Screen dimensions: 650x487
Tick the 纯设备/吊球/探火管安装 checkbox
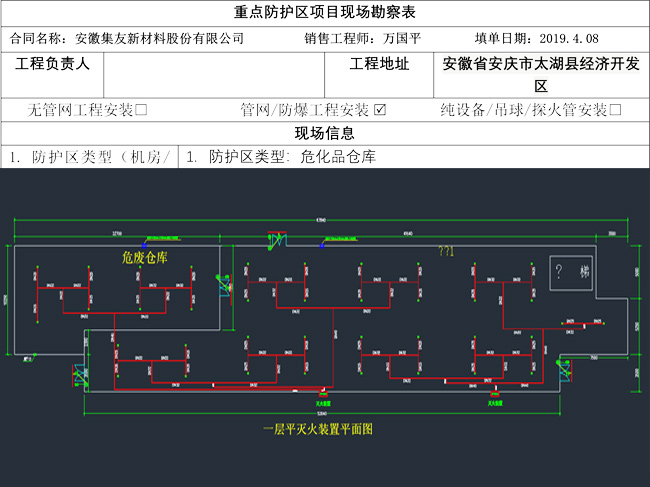coord(615,110)
